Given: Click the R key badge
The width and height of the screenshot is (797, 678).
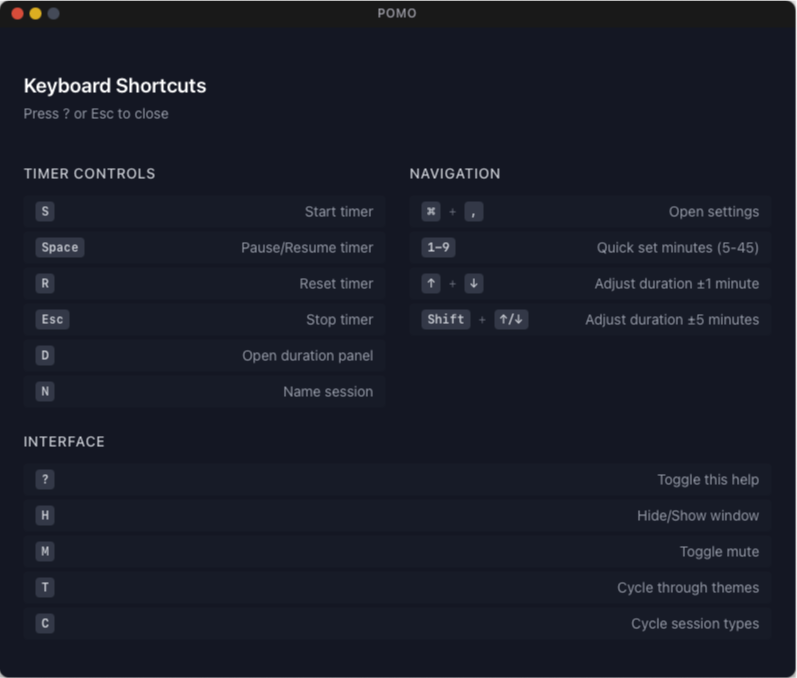Looking at the screenshot, I should point(45,284).
